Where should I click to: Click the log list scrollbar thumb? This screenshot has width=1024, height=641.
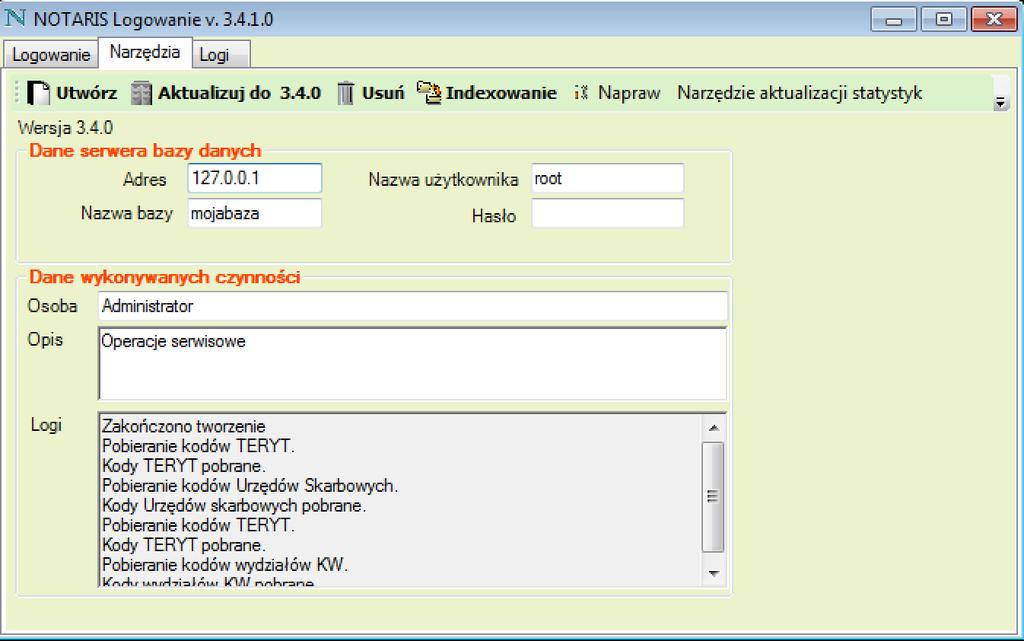point(713,497)
